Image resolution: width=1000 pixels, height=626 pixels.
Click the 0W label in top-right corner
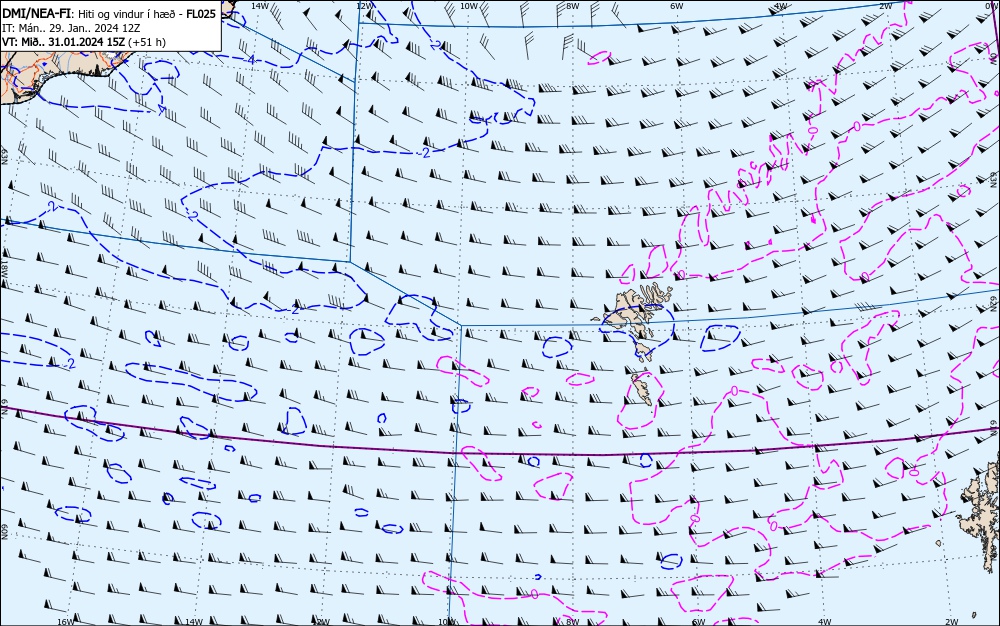992,4
